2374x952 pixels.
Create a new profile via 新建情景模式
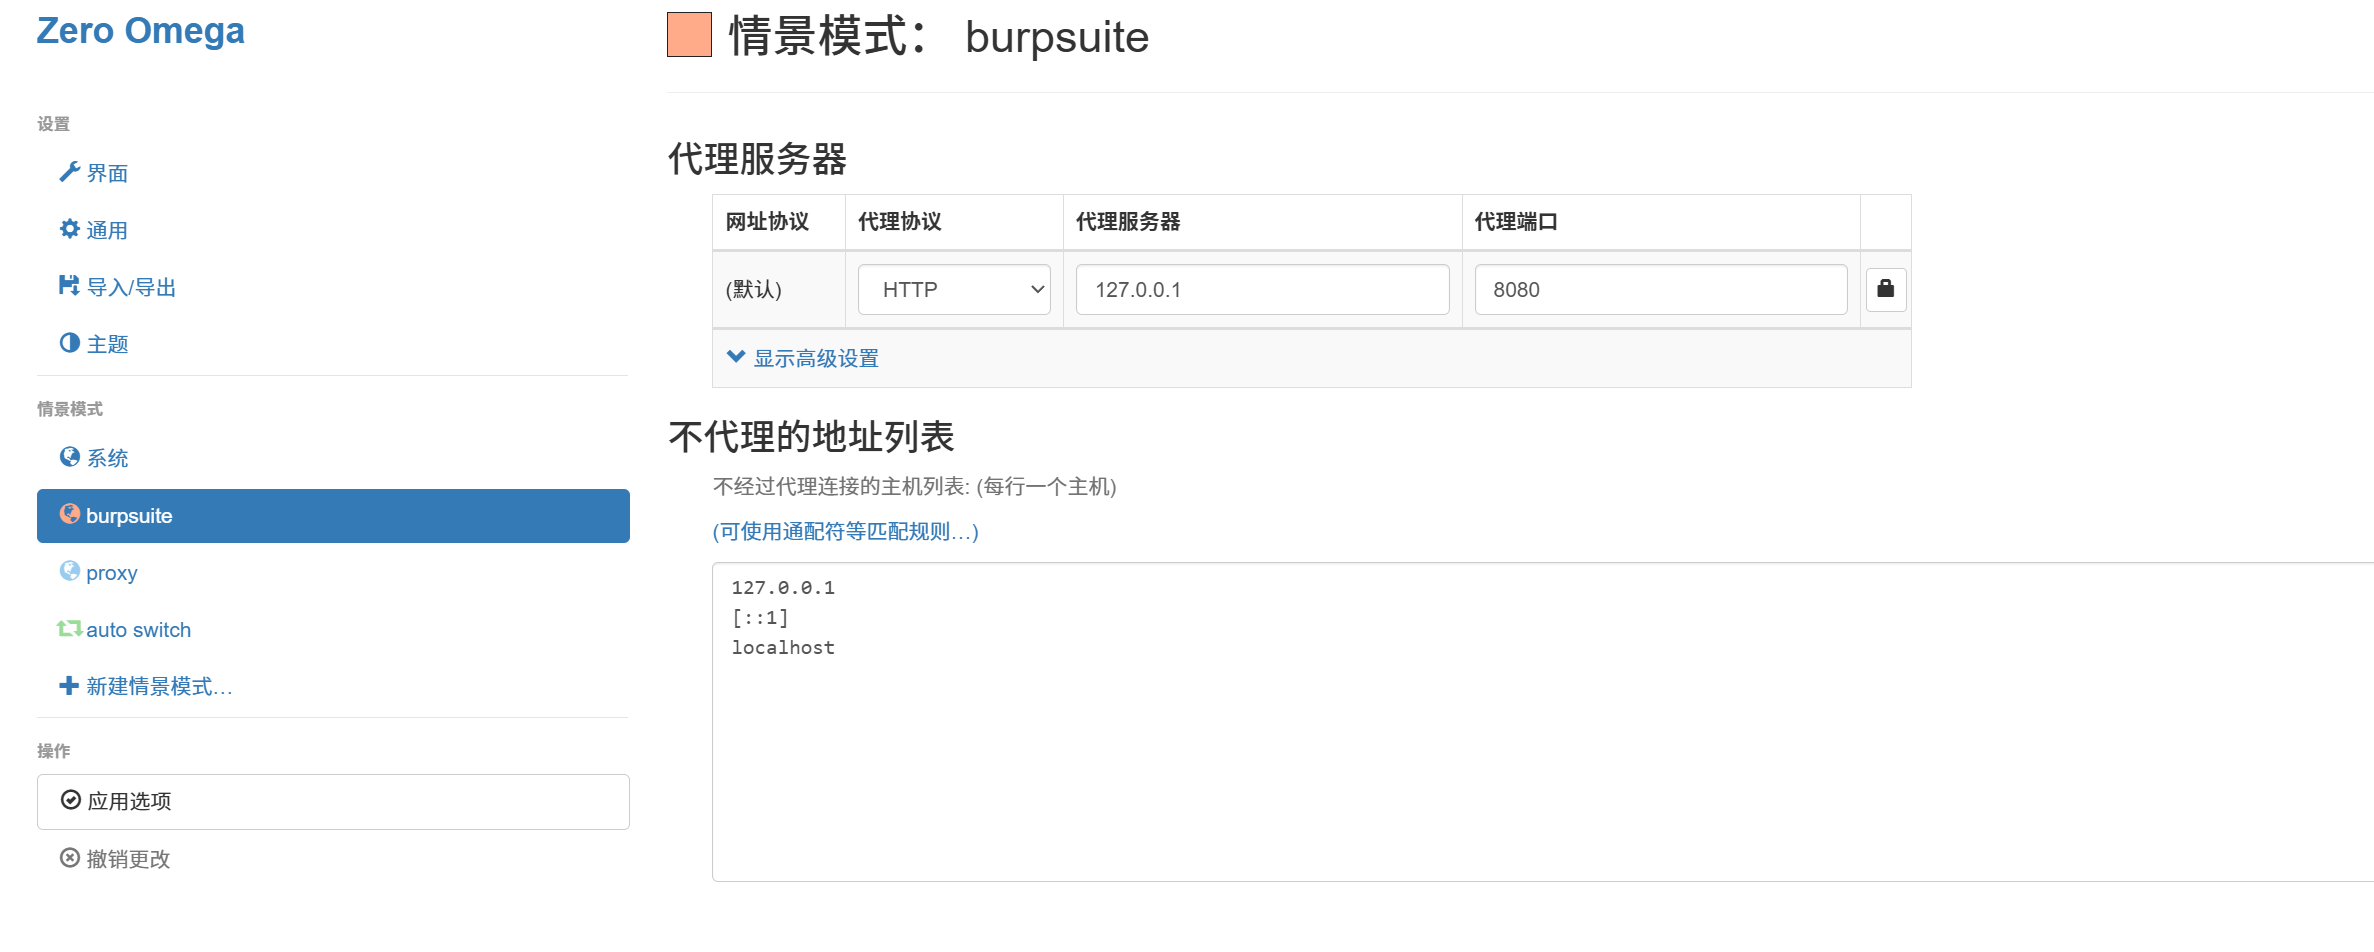(x=333, y=687)
